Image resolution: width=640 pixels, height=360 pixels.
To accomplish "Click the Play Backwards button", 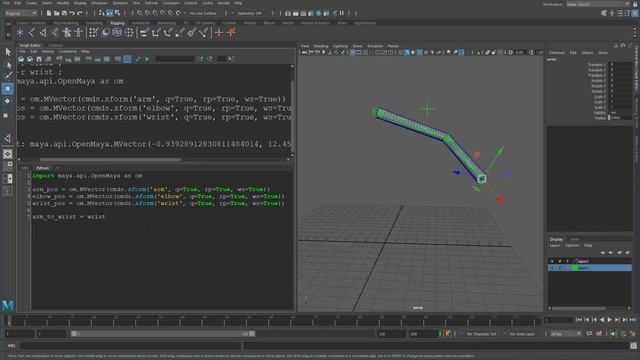I will click(x=602, y=320).
